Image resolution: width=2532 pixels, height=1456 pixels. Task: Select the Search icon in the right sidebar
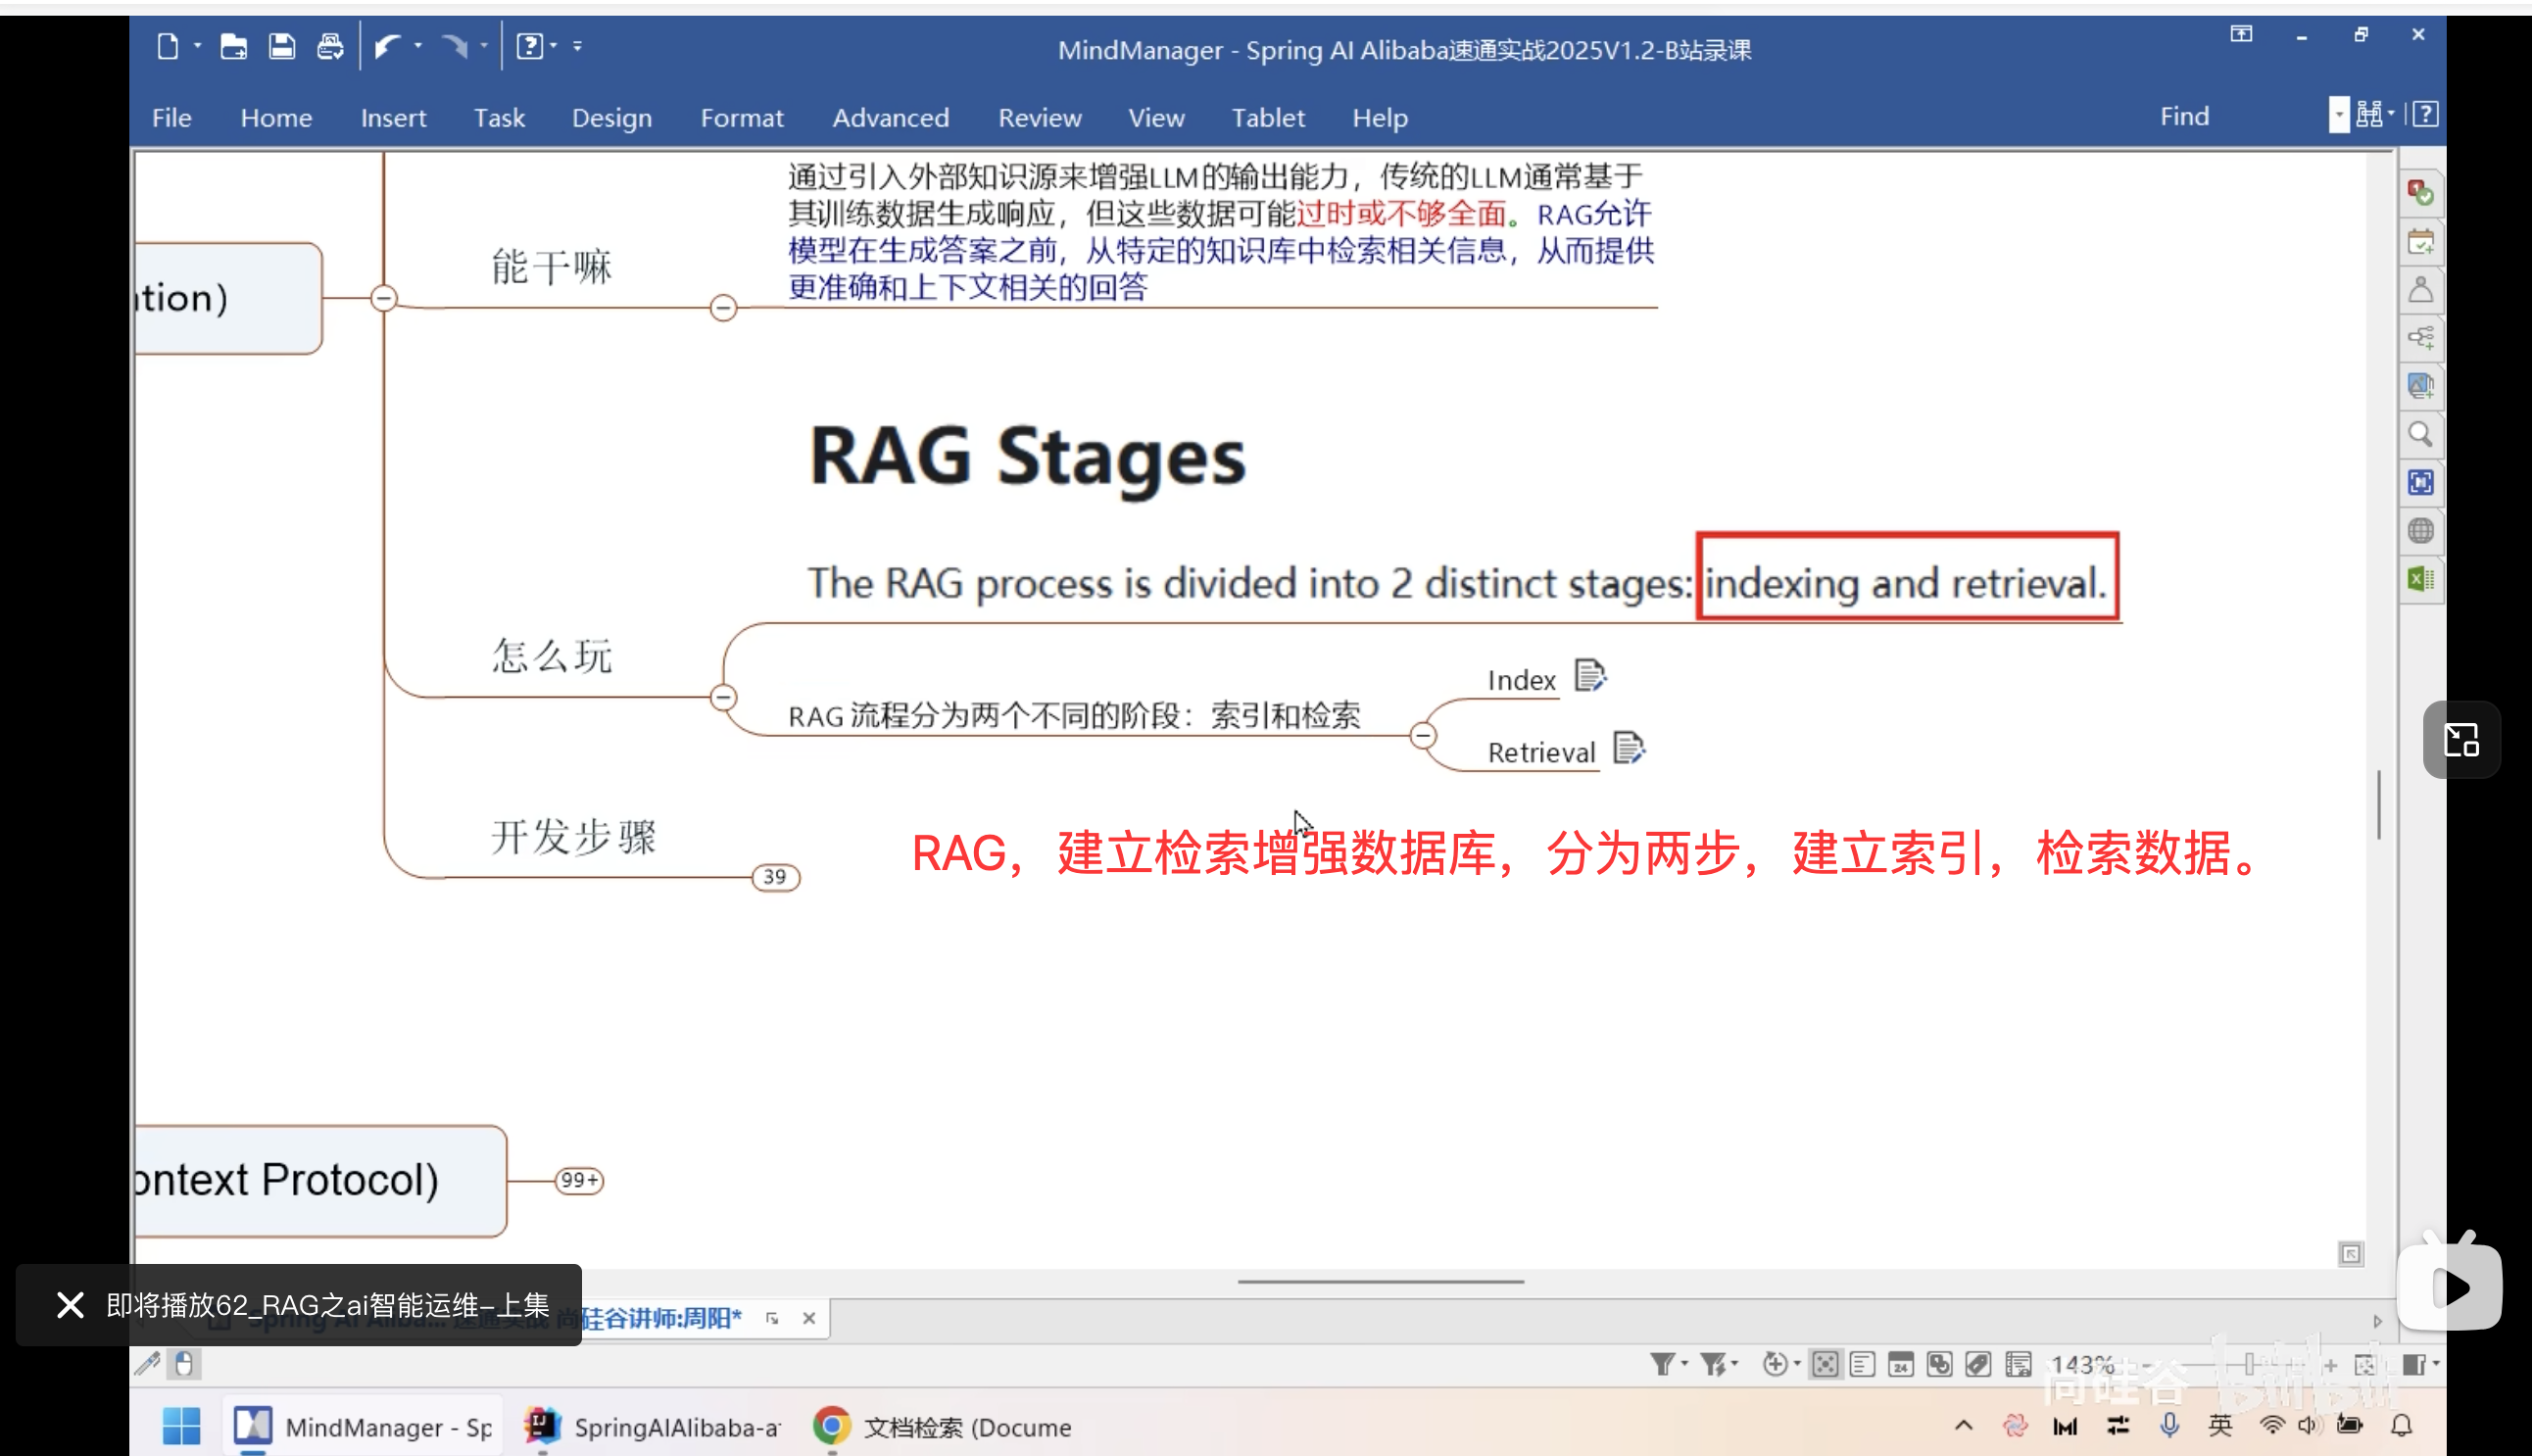point(2420,434)
